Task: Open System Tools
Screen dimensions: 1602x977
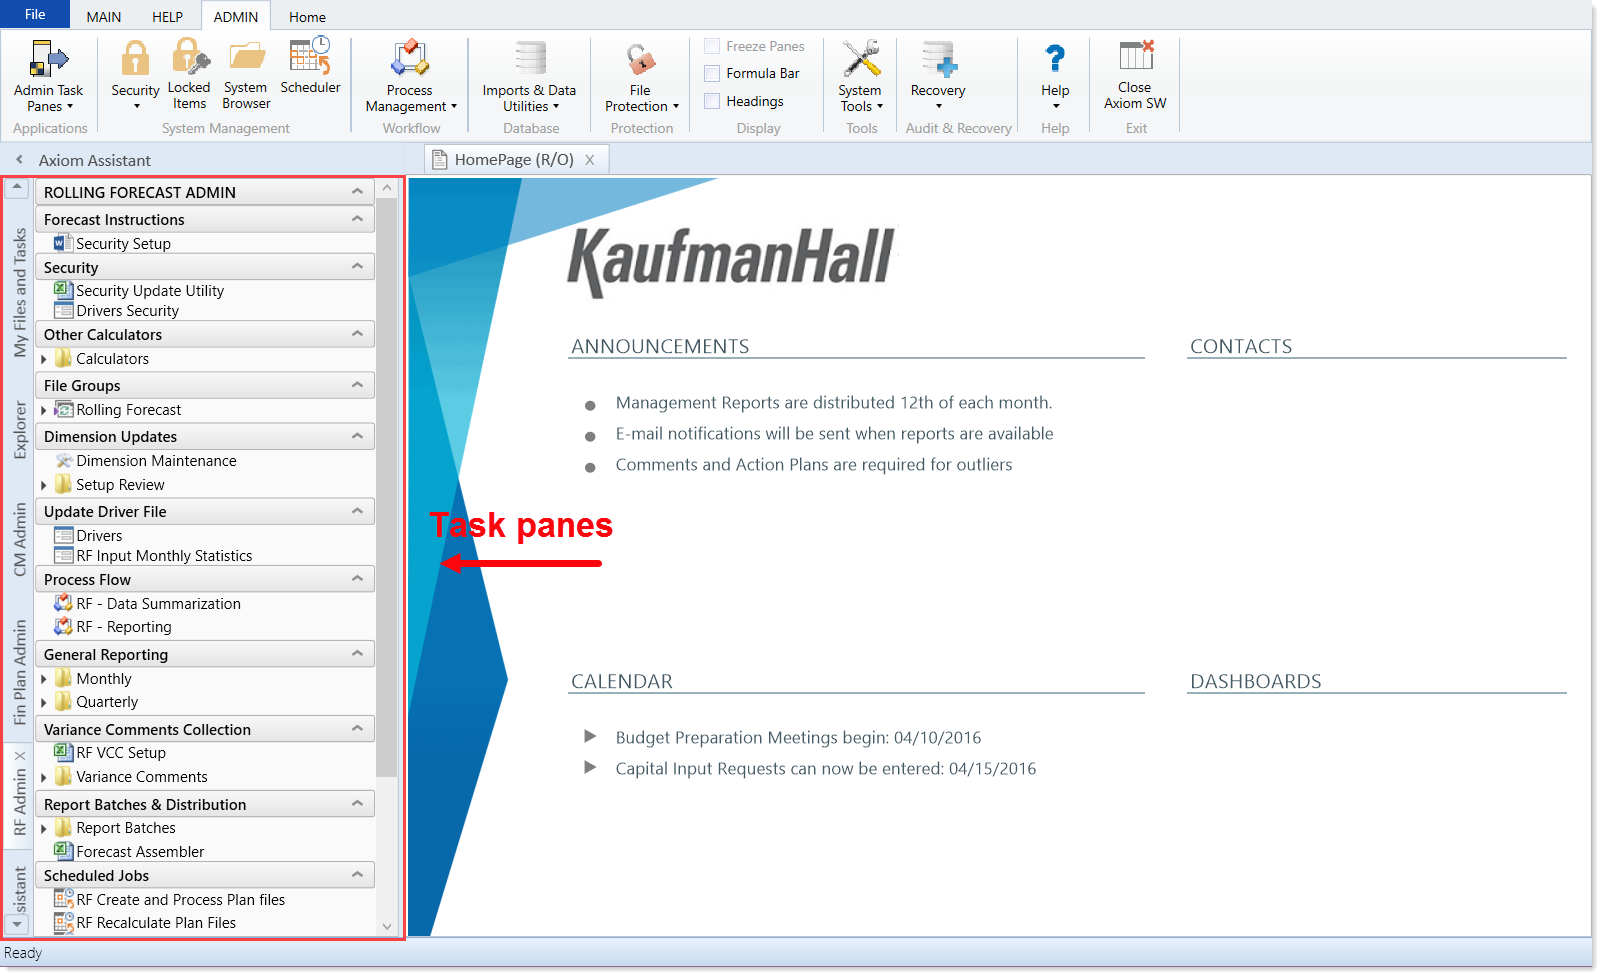Action: [860, 76]
